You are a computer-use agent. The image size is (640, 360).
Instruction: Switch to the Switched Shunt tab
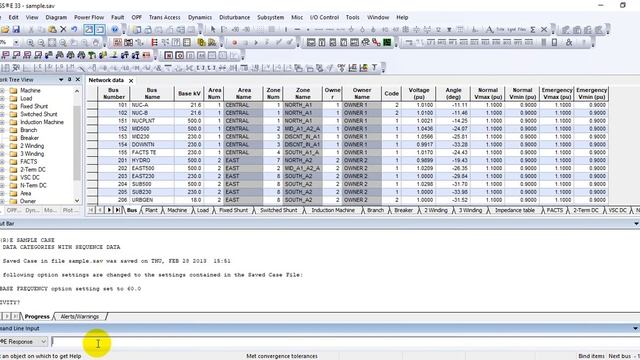point(278,210)
